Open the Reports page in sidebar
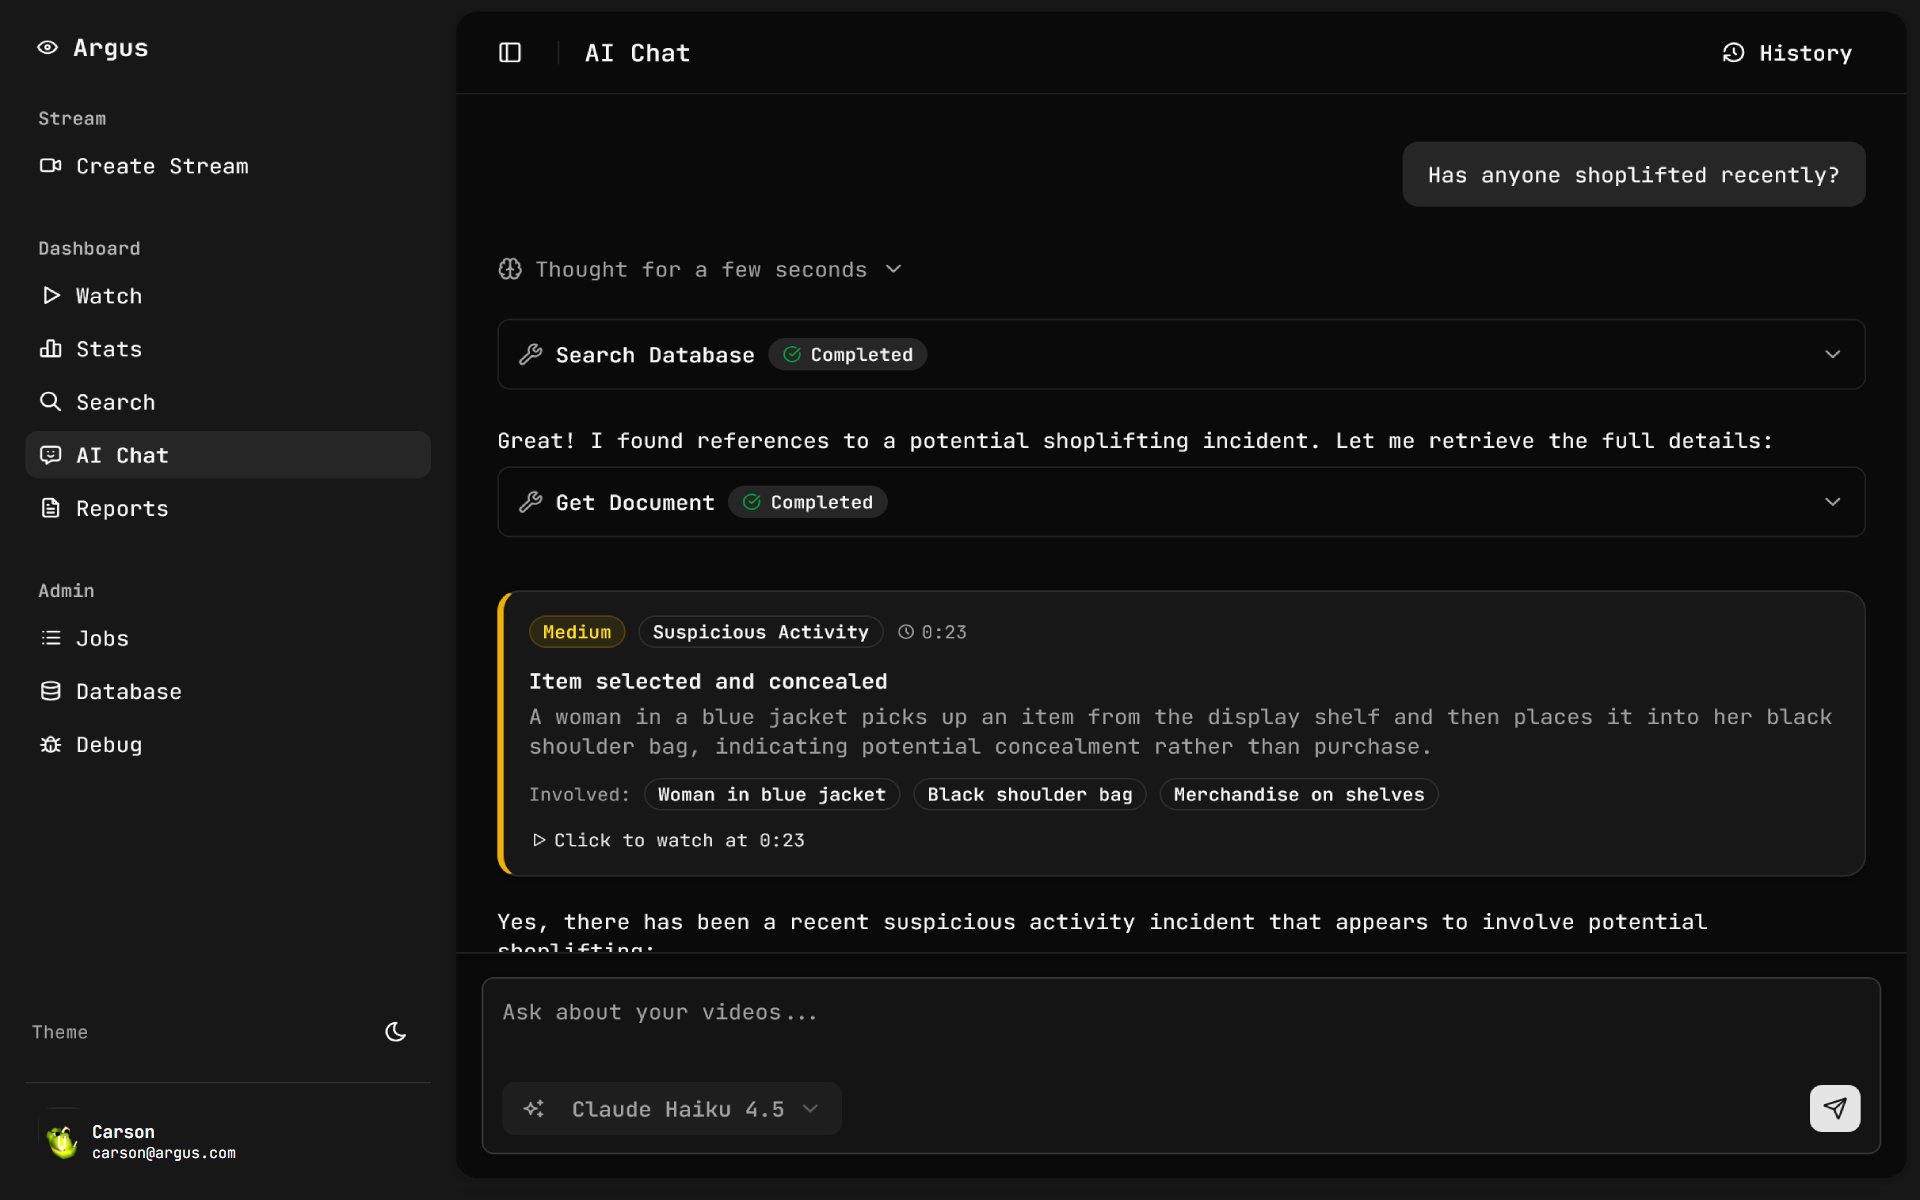1920x1200 pixels. (122, 508)
